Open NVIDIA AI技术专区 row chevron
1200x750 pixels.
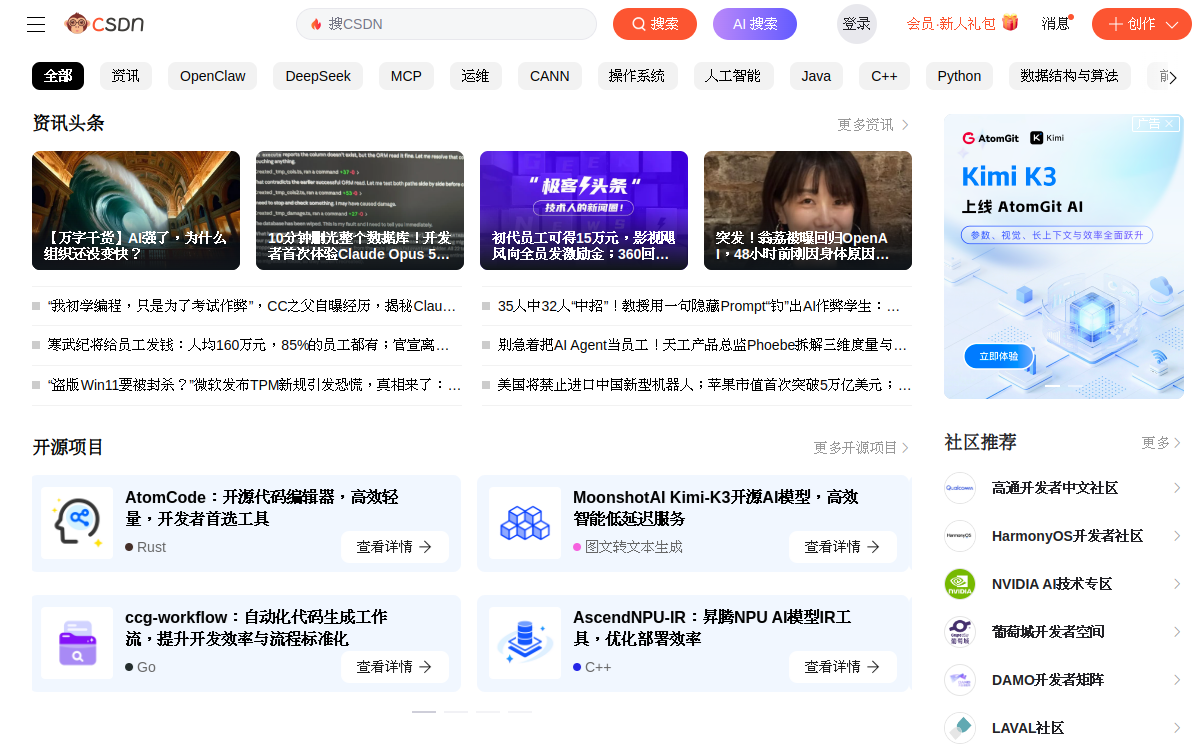click(1177, 584)
